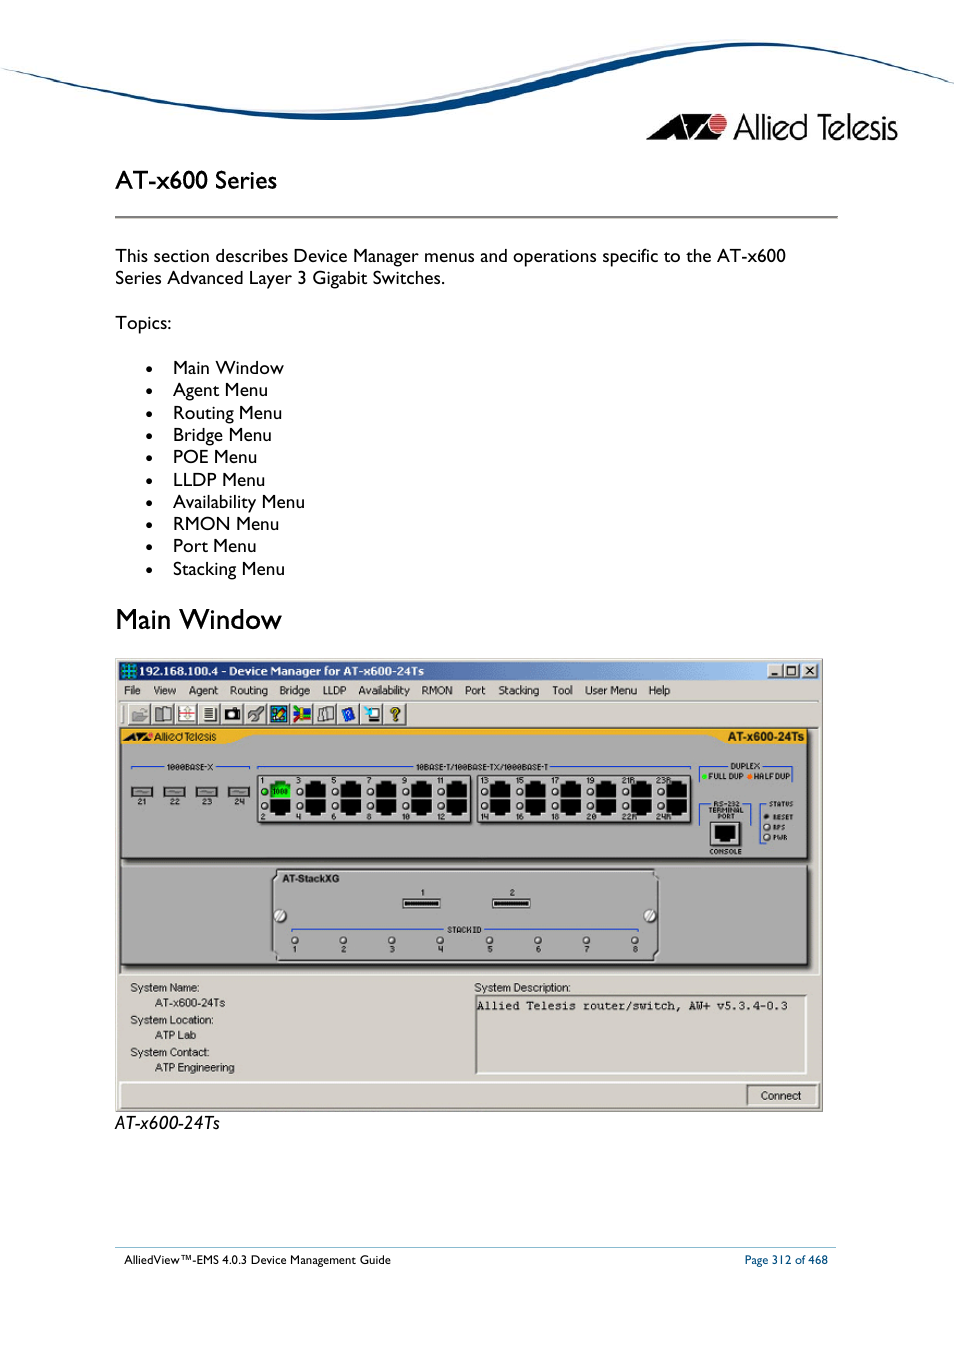Click the camera snapshot toolbar icon

coord(232,714)
